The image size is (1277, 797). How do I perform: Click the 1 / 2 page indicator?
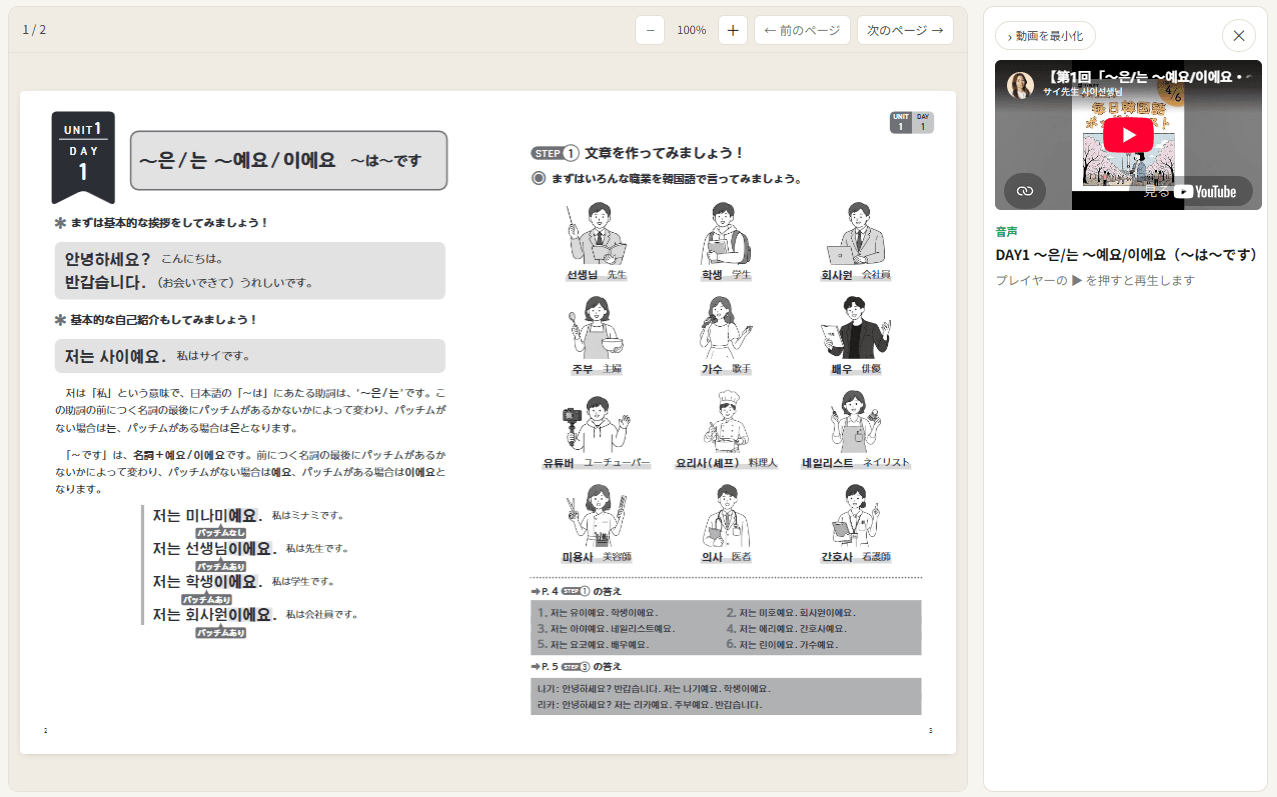(34, 29)
